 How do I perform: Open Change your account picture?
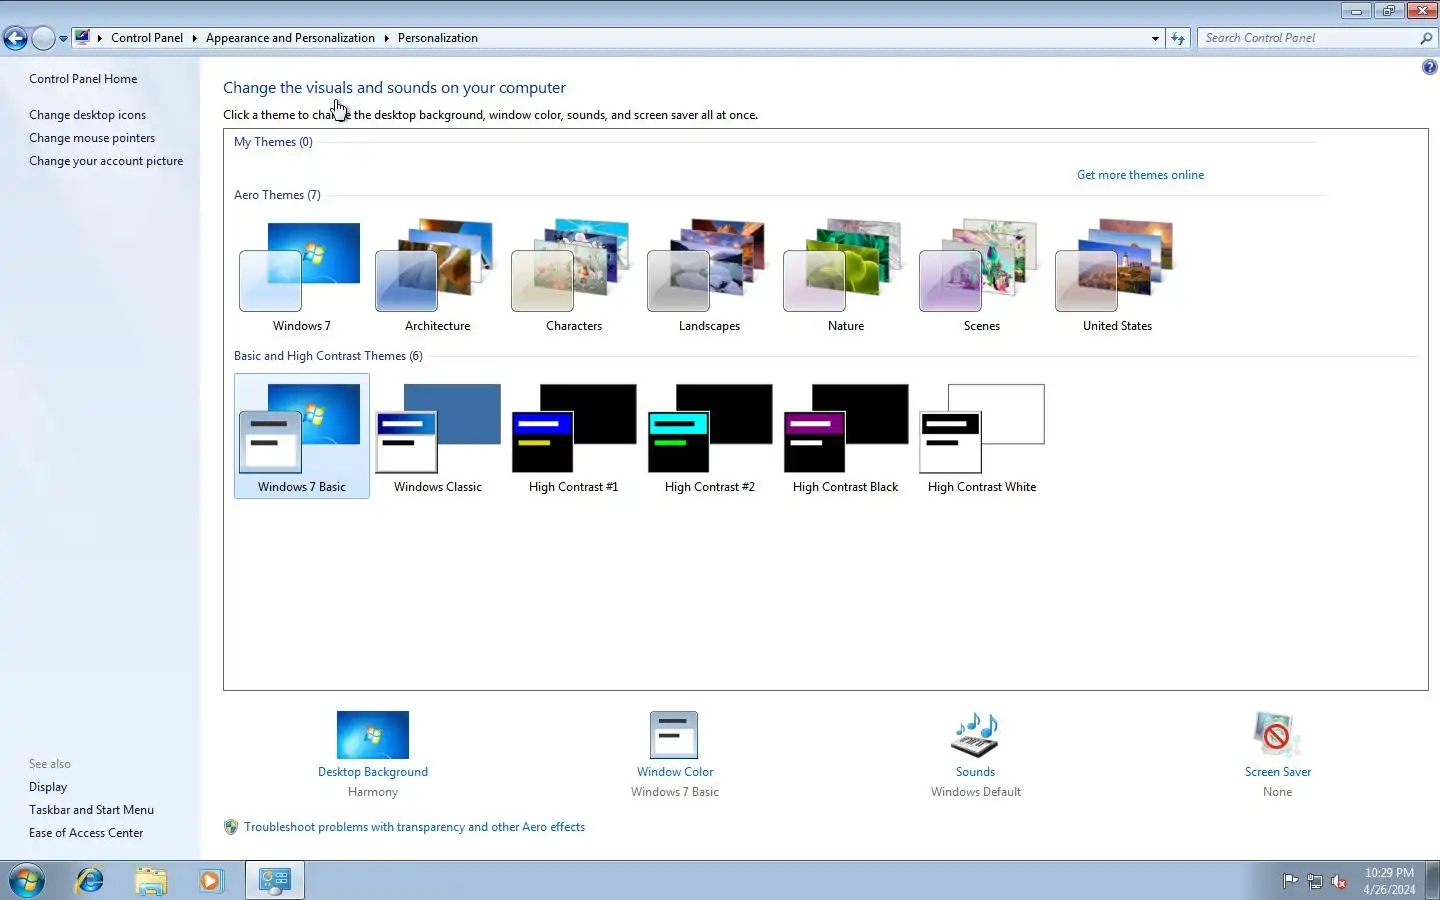click(106, 161)
